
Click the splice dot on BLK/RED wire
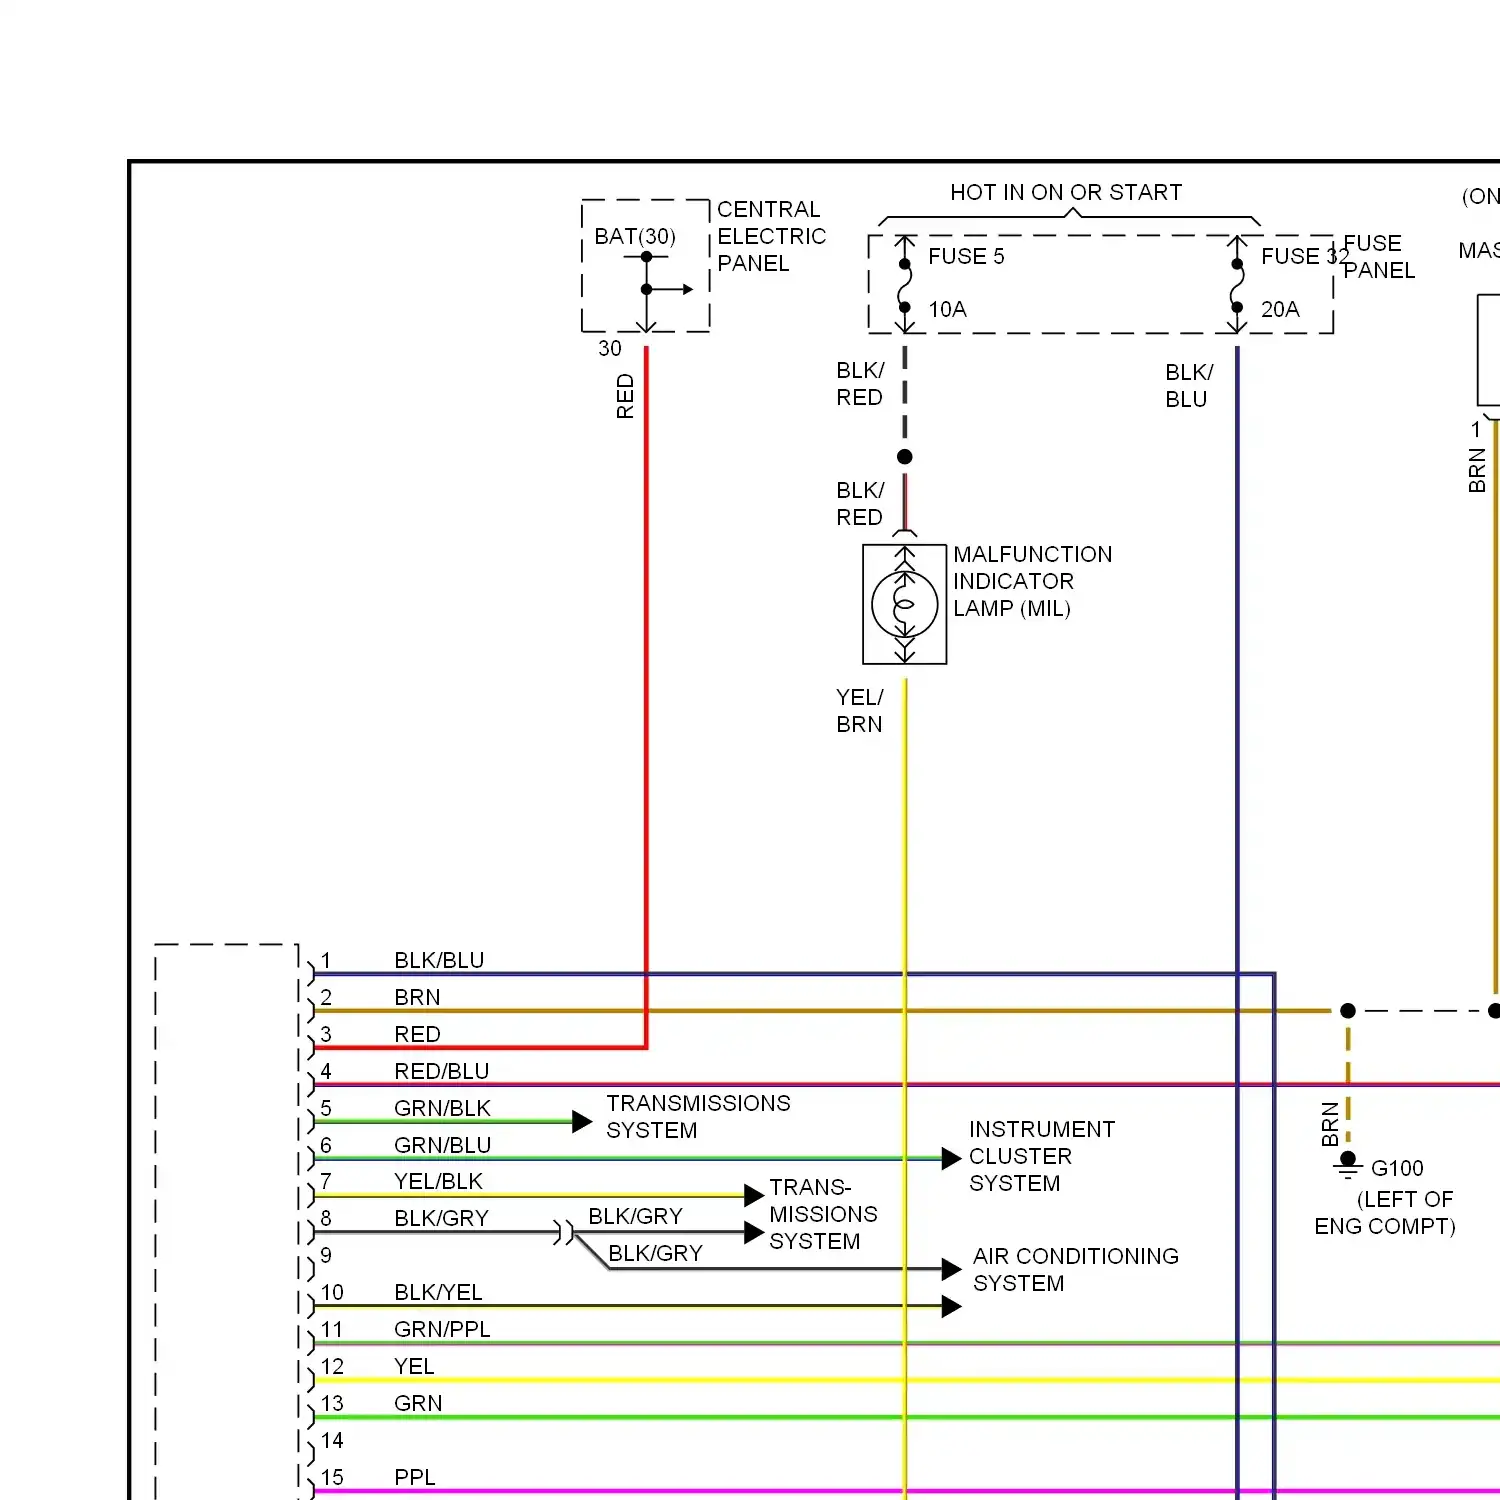(905, 457)
